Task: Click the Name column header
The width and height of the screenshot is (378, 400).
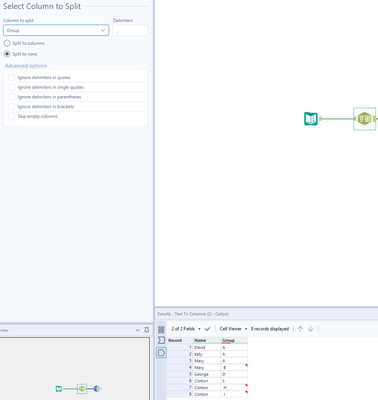Action: [207, 340]
